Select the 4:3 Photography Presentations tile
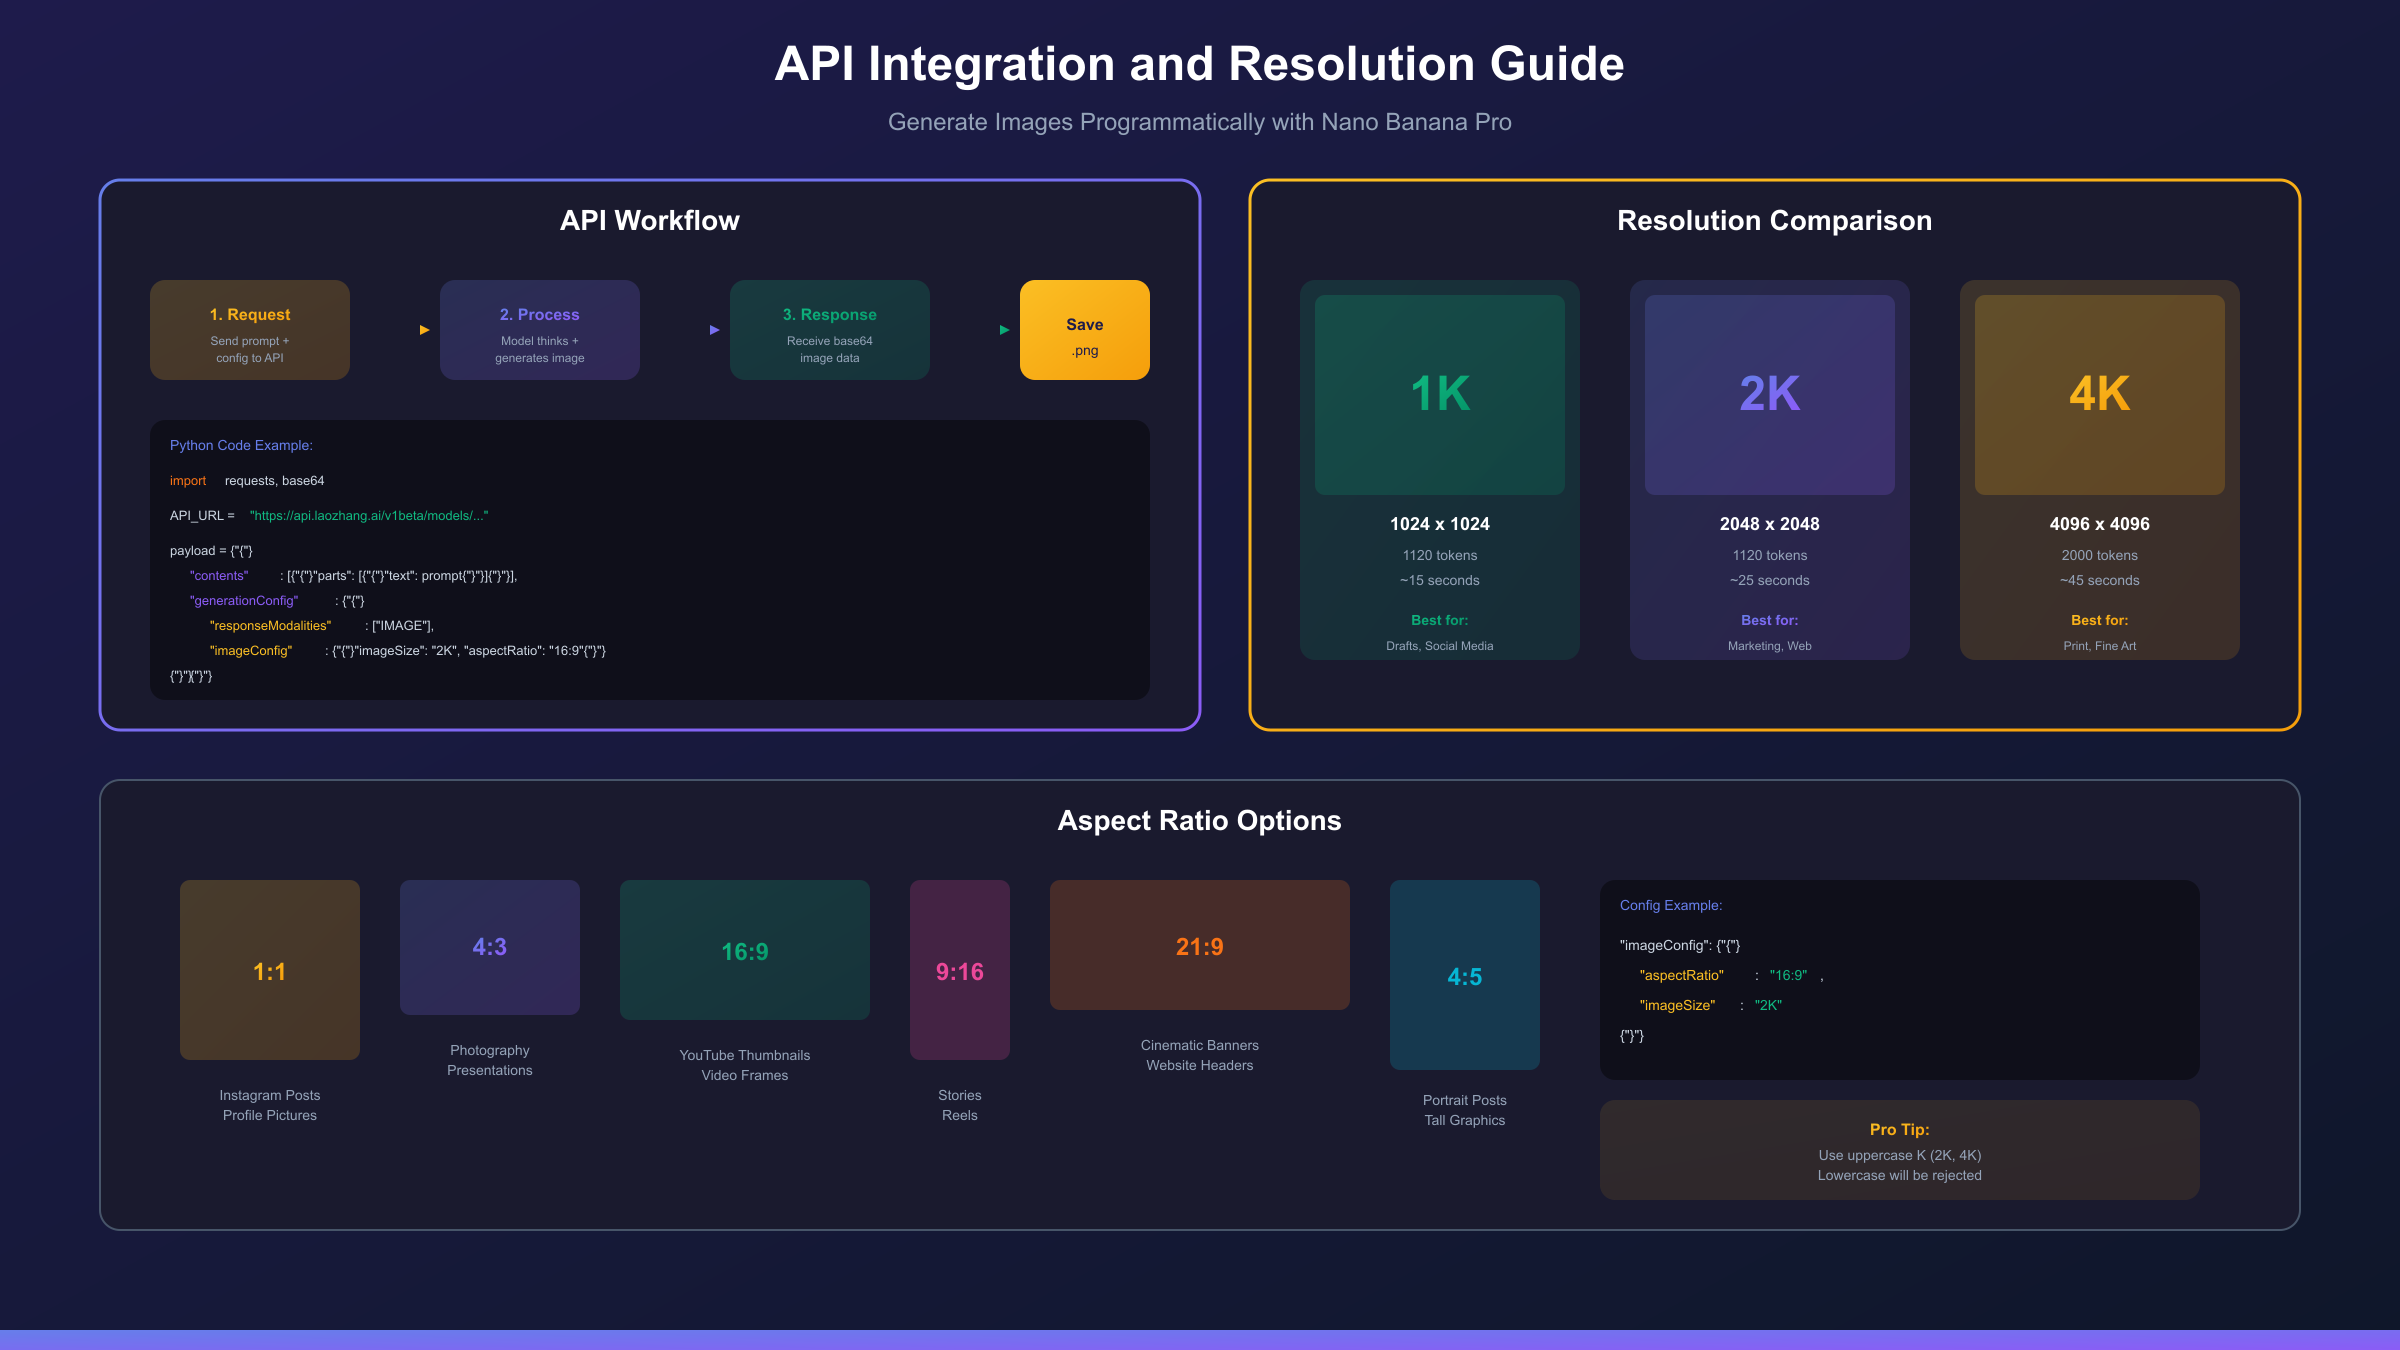This screenshot has width=2400, height=1350. click(489, 946)
